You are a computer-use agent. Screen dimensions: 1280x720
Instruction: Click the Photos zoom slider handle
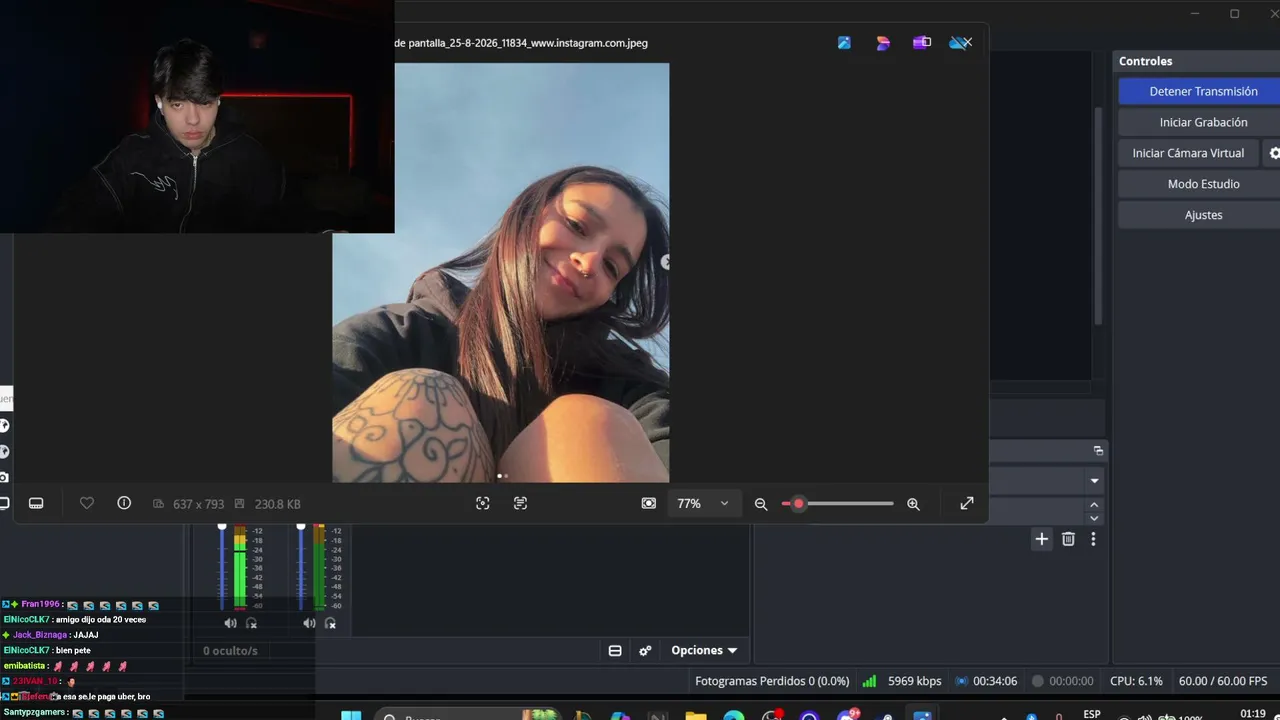(798, 504)
